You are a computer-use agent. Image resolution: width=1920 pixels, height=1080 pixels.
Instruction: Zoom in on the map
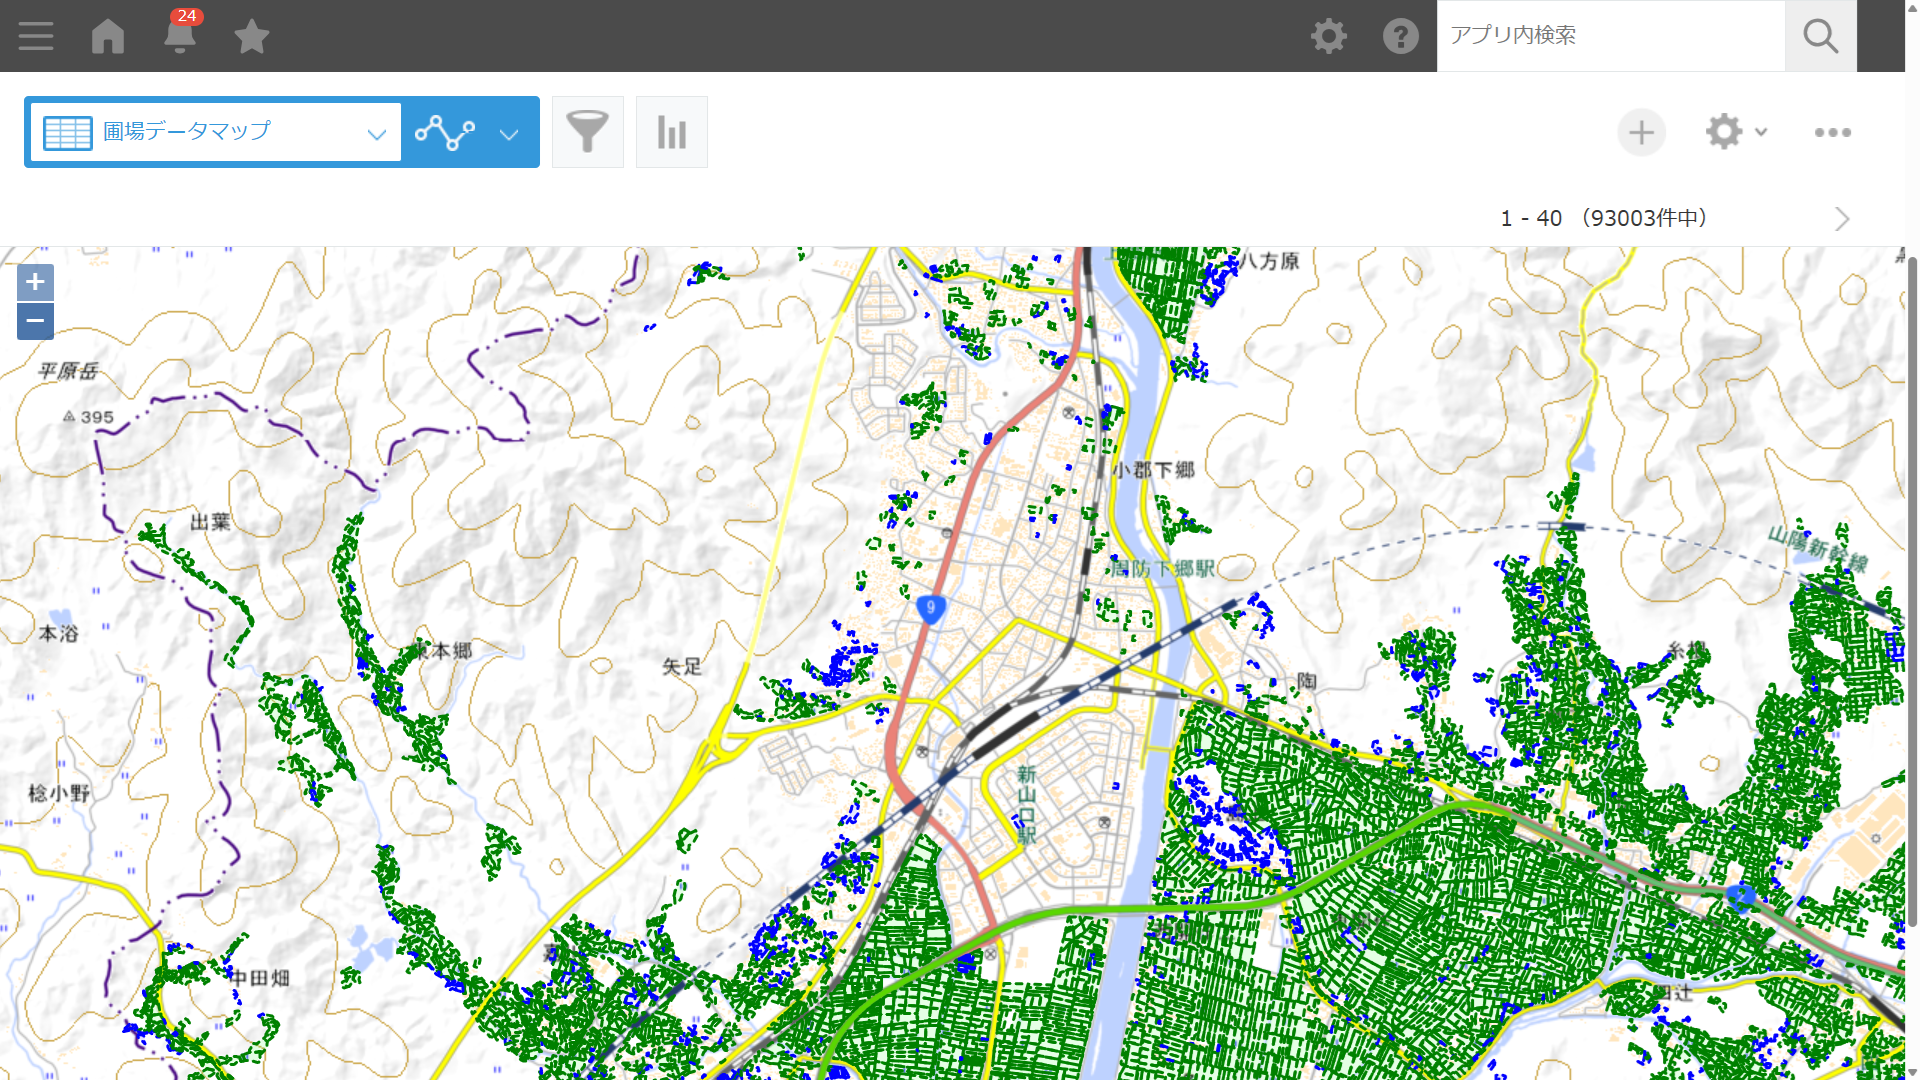tap(35, 282)
